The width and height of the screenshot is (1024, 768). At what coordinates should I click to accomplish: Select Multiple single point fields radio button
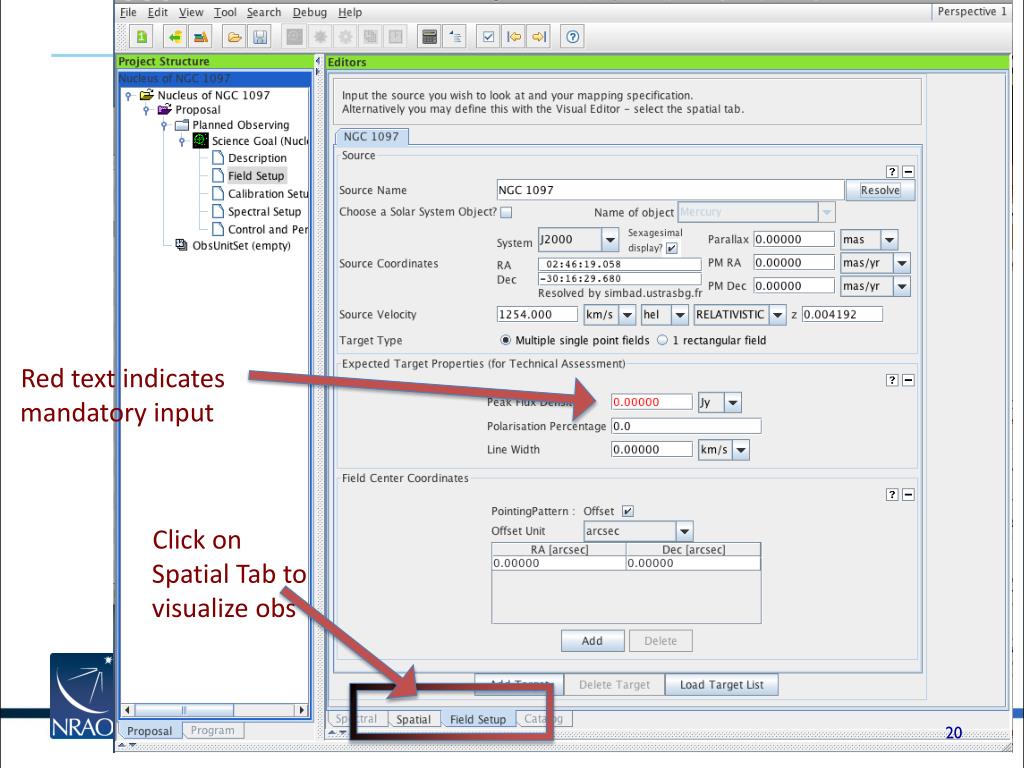[505, 340]
